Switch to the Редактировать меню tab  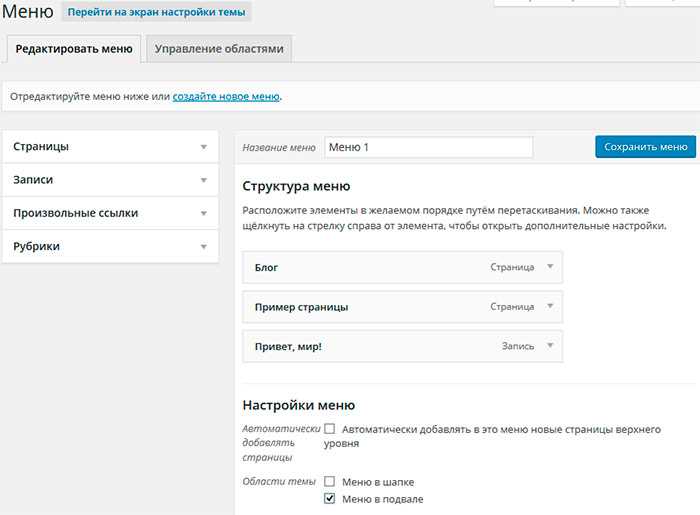coord(74,49)
